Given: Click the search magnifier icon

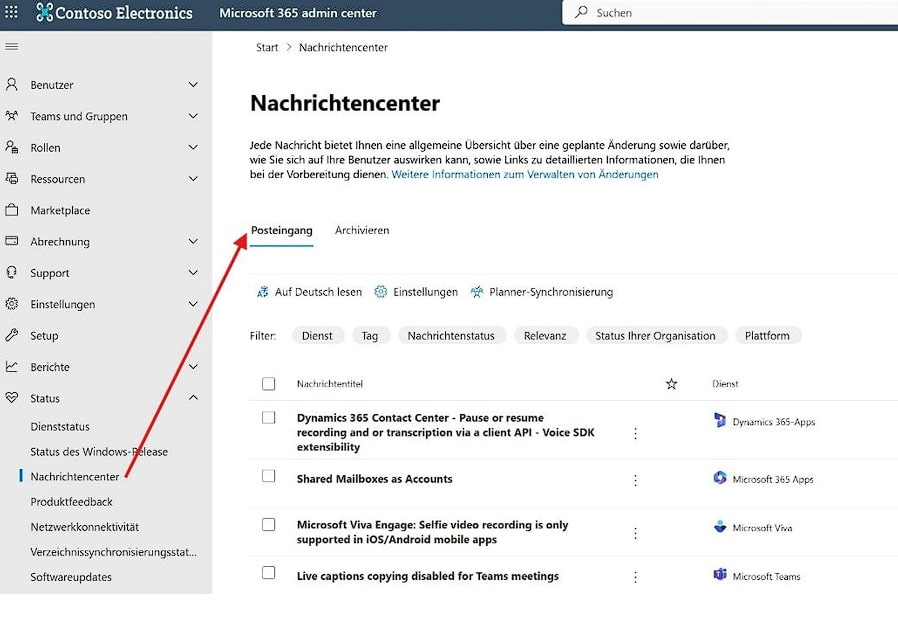Looking at the screenshot, I should coord(581,12).
